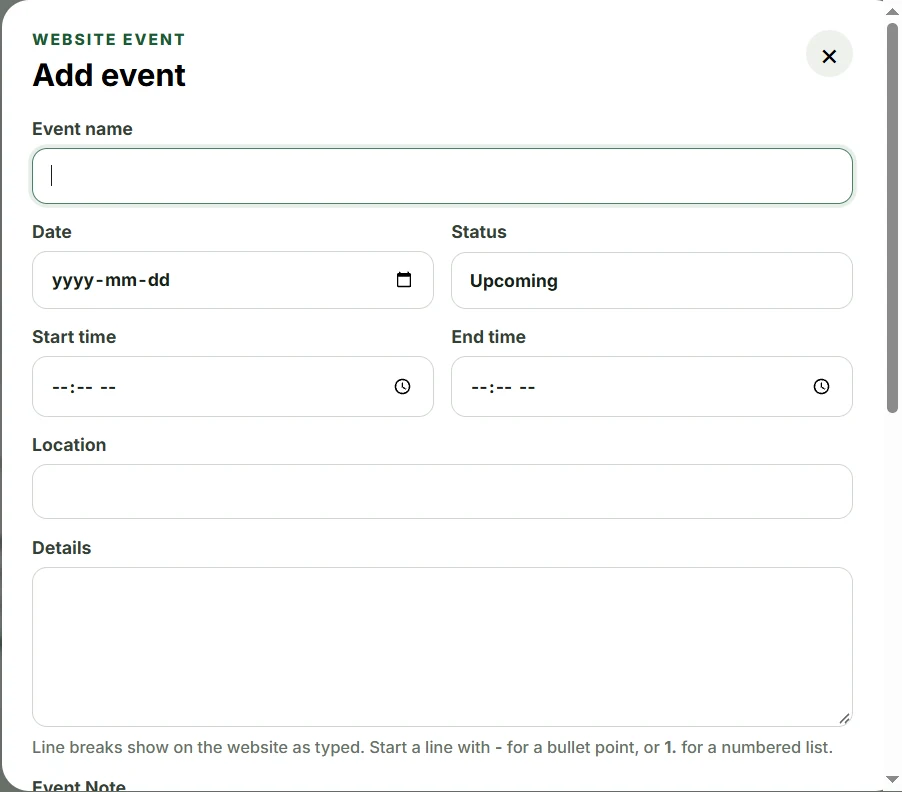Click the Location input field
The image size is (902, 792).
[442, 491]
